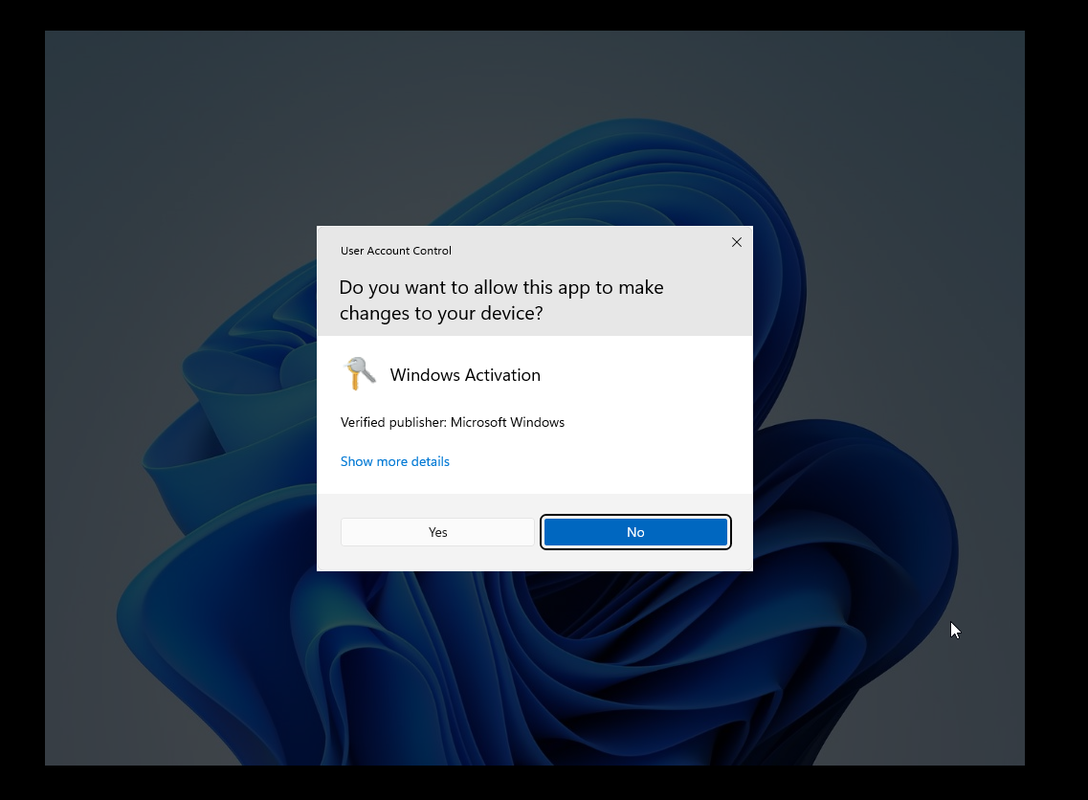The height and width of the screenshot is (800, 1088).
Task: Click the Windows Activation keys icon
Action: [359, 373]
